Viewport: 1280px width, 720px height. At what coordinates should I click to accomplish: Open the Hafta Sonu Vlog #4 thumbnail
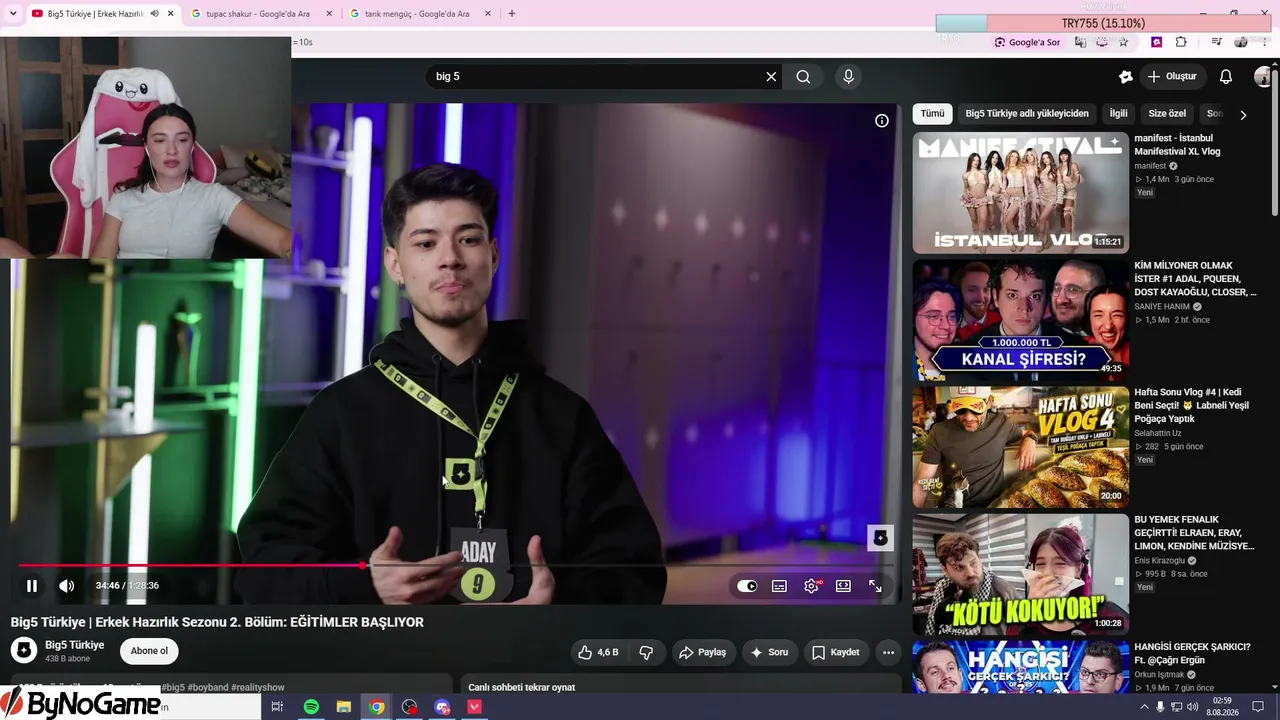[x=1021, y=447]
